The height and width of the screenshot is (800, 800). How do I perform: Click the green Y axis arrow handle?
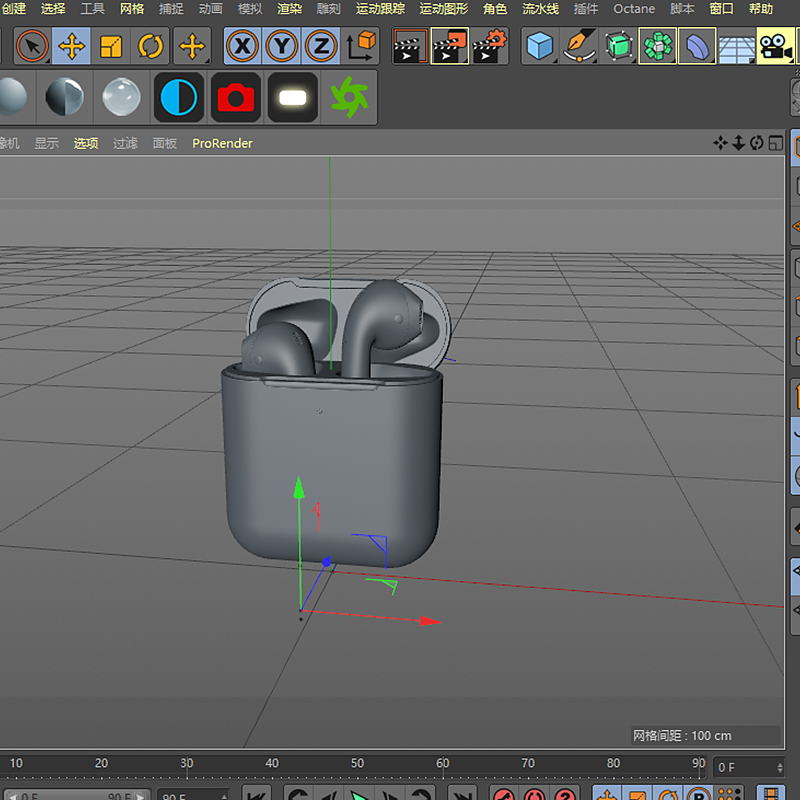coord(299,488)
